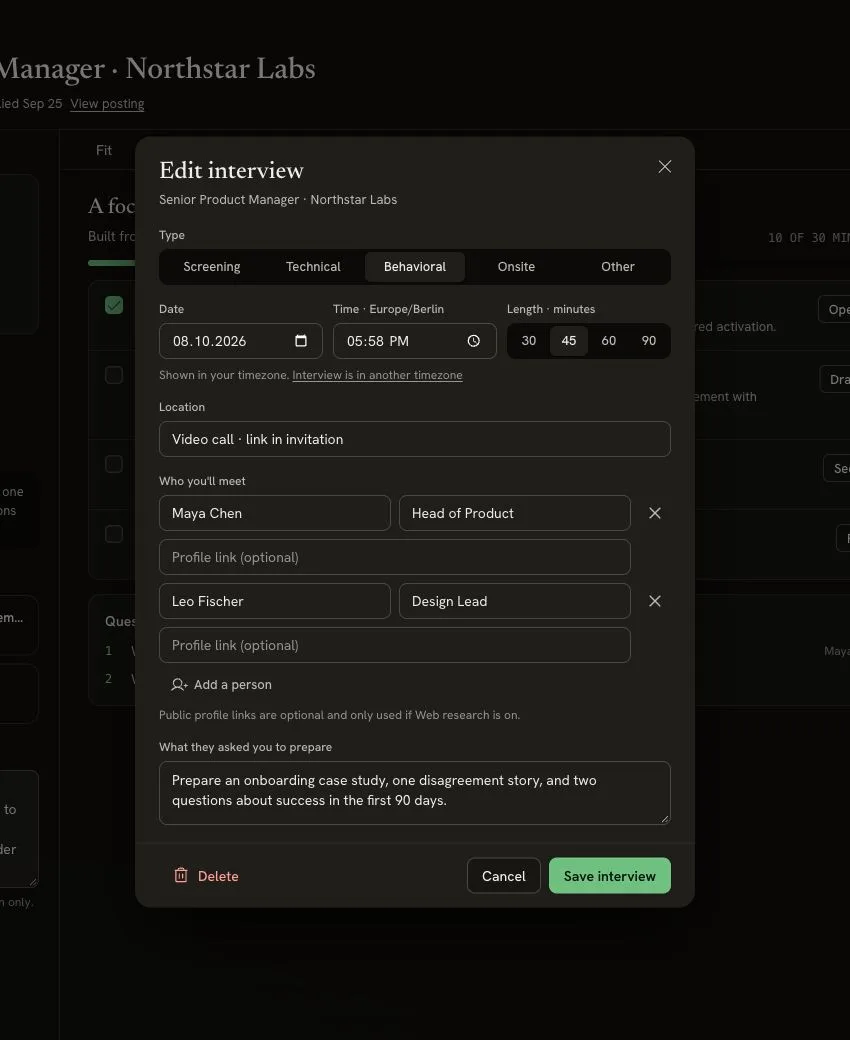Grab the preparation textarea resize handle
This screenshot has height=1040, width=850.
665,819
